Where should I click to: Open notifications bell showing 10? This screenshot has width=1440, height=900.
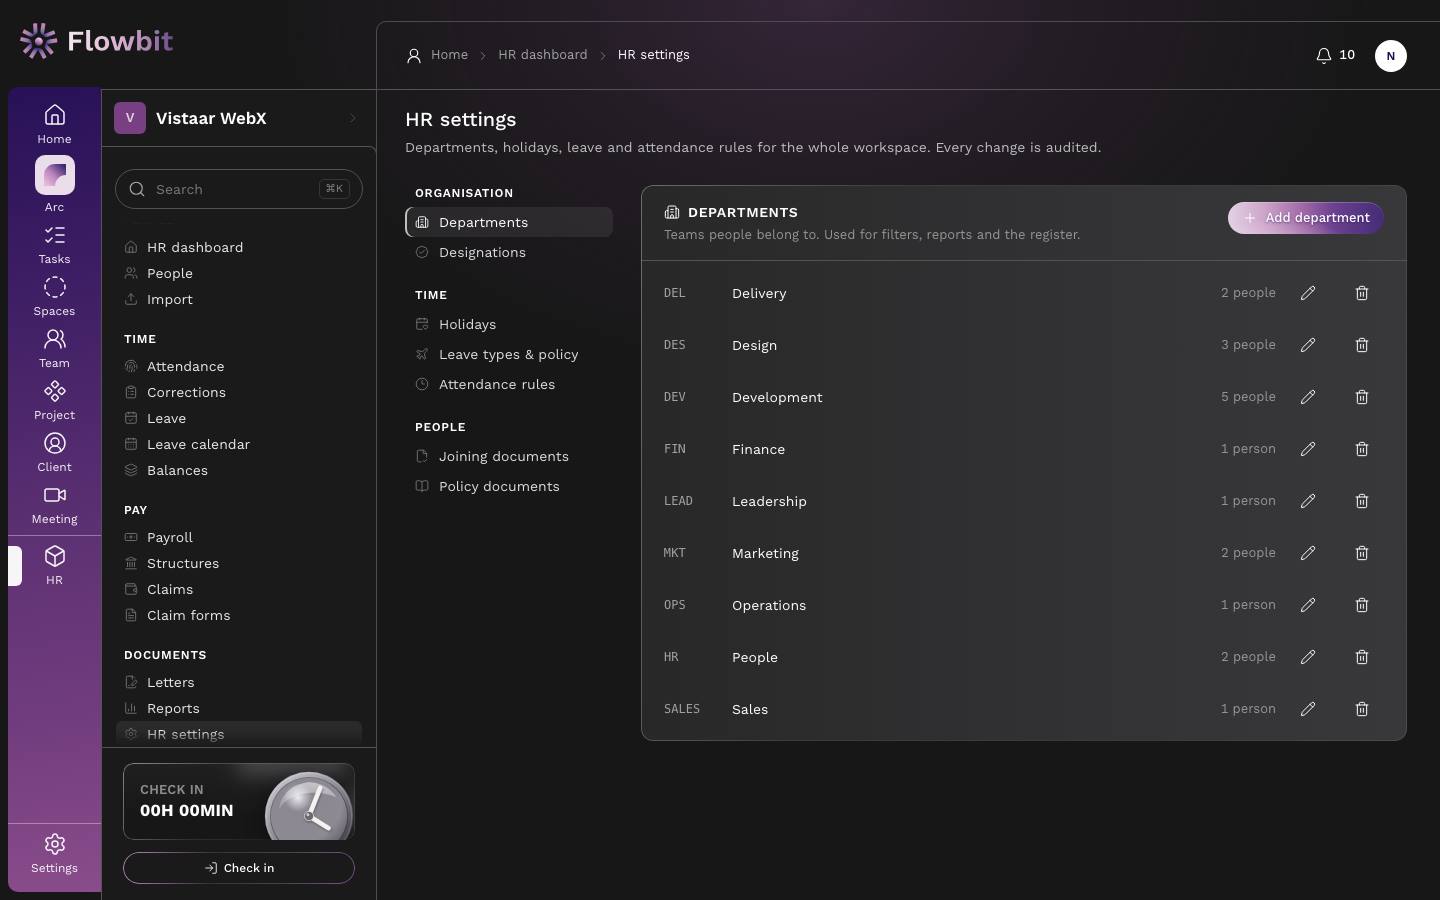(1335, 55)
